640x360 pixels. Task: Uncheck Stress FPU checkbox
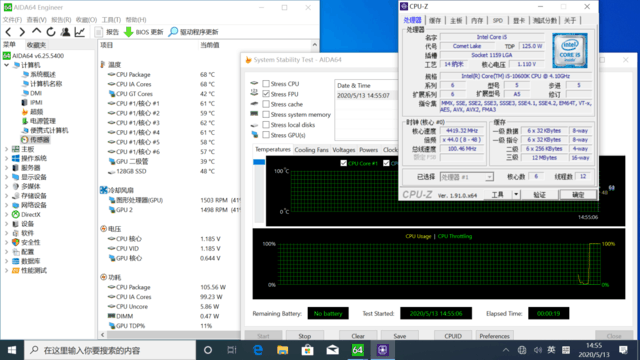(x=266, y=93)
